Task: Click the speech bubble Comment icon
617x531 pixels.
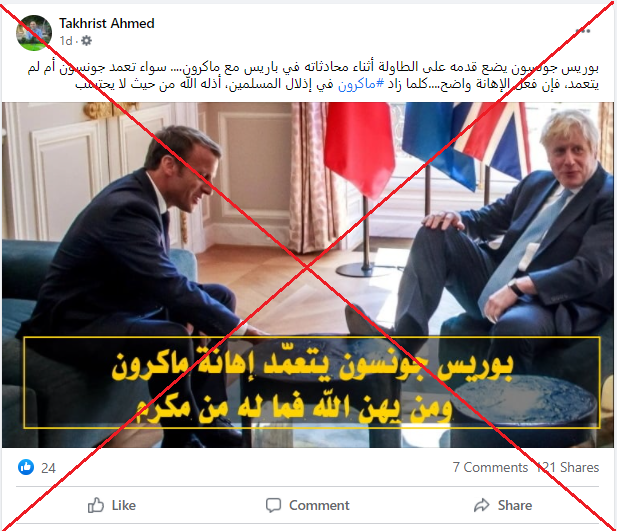Action: coord(273,505)
